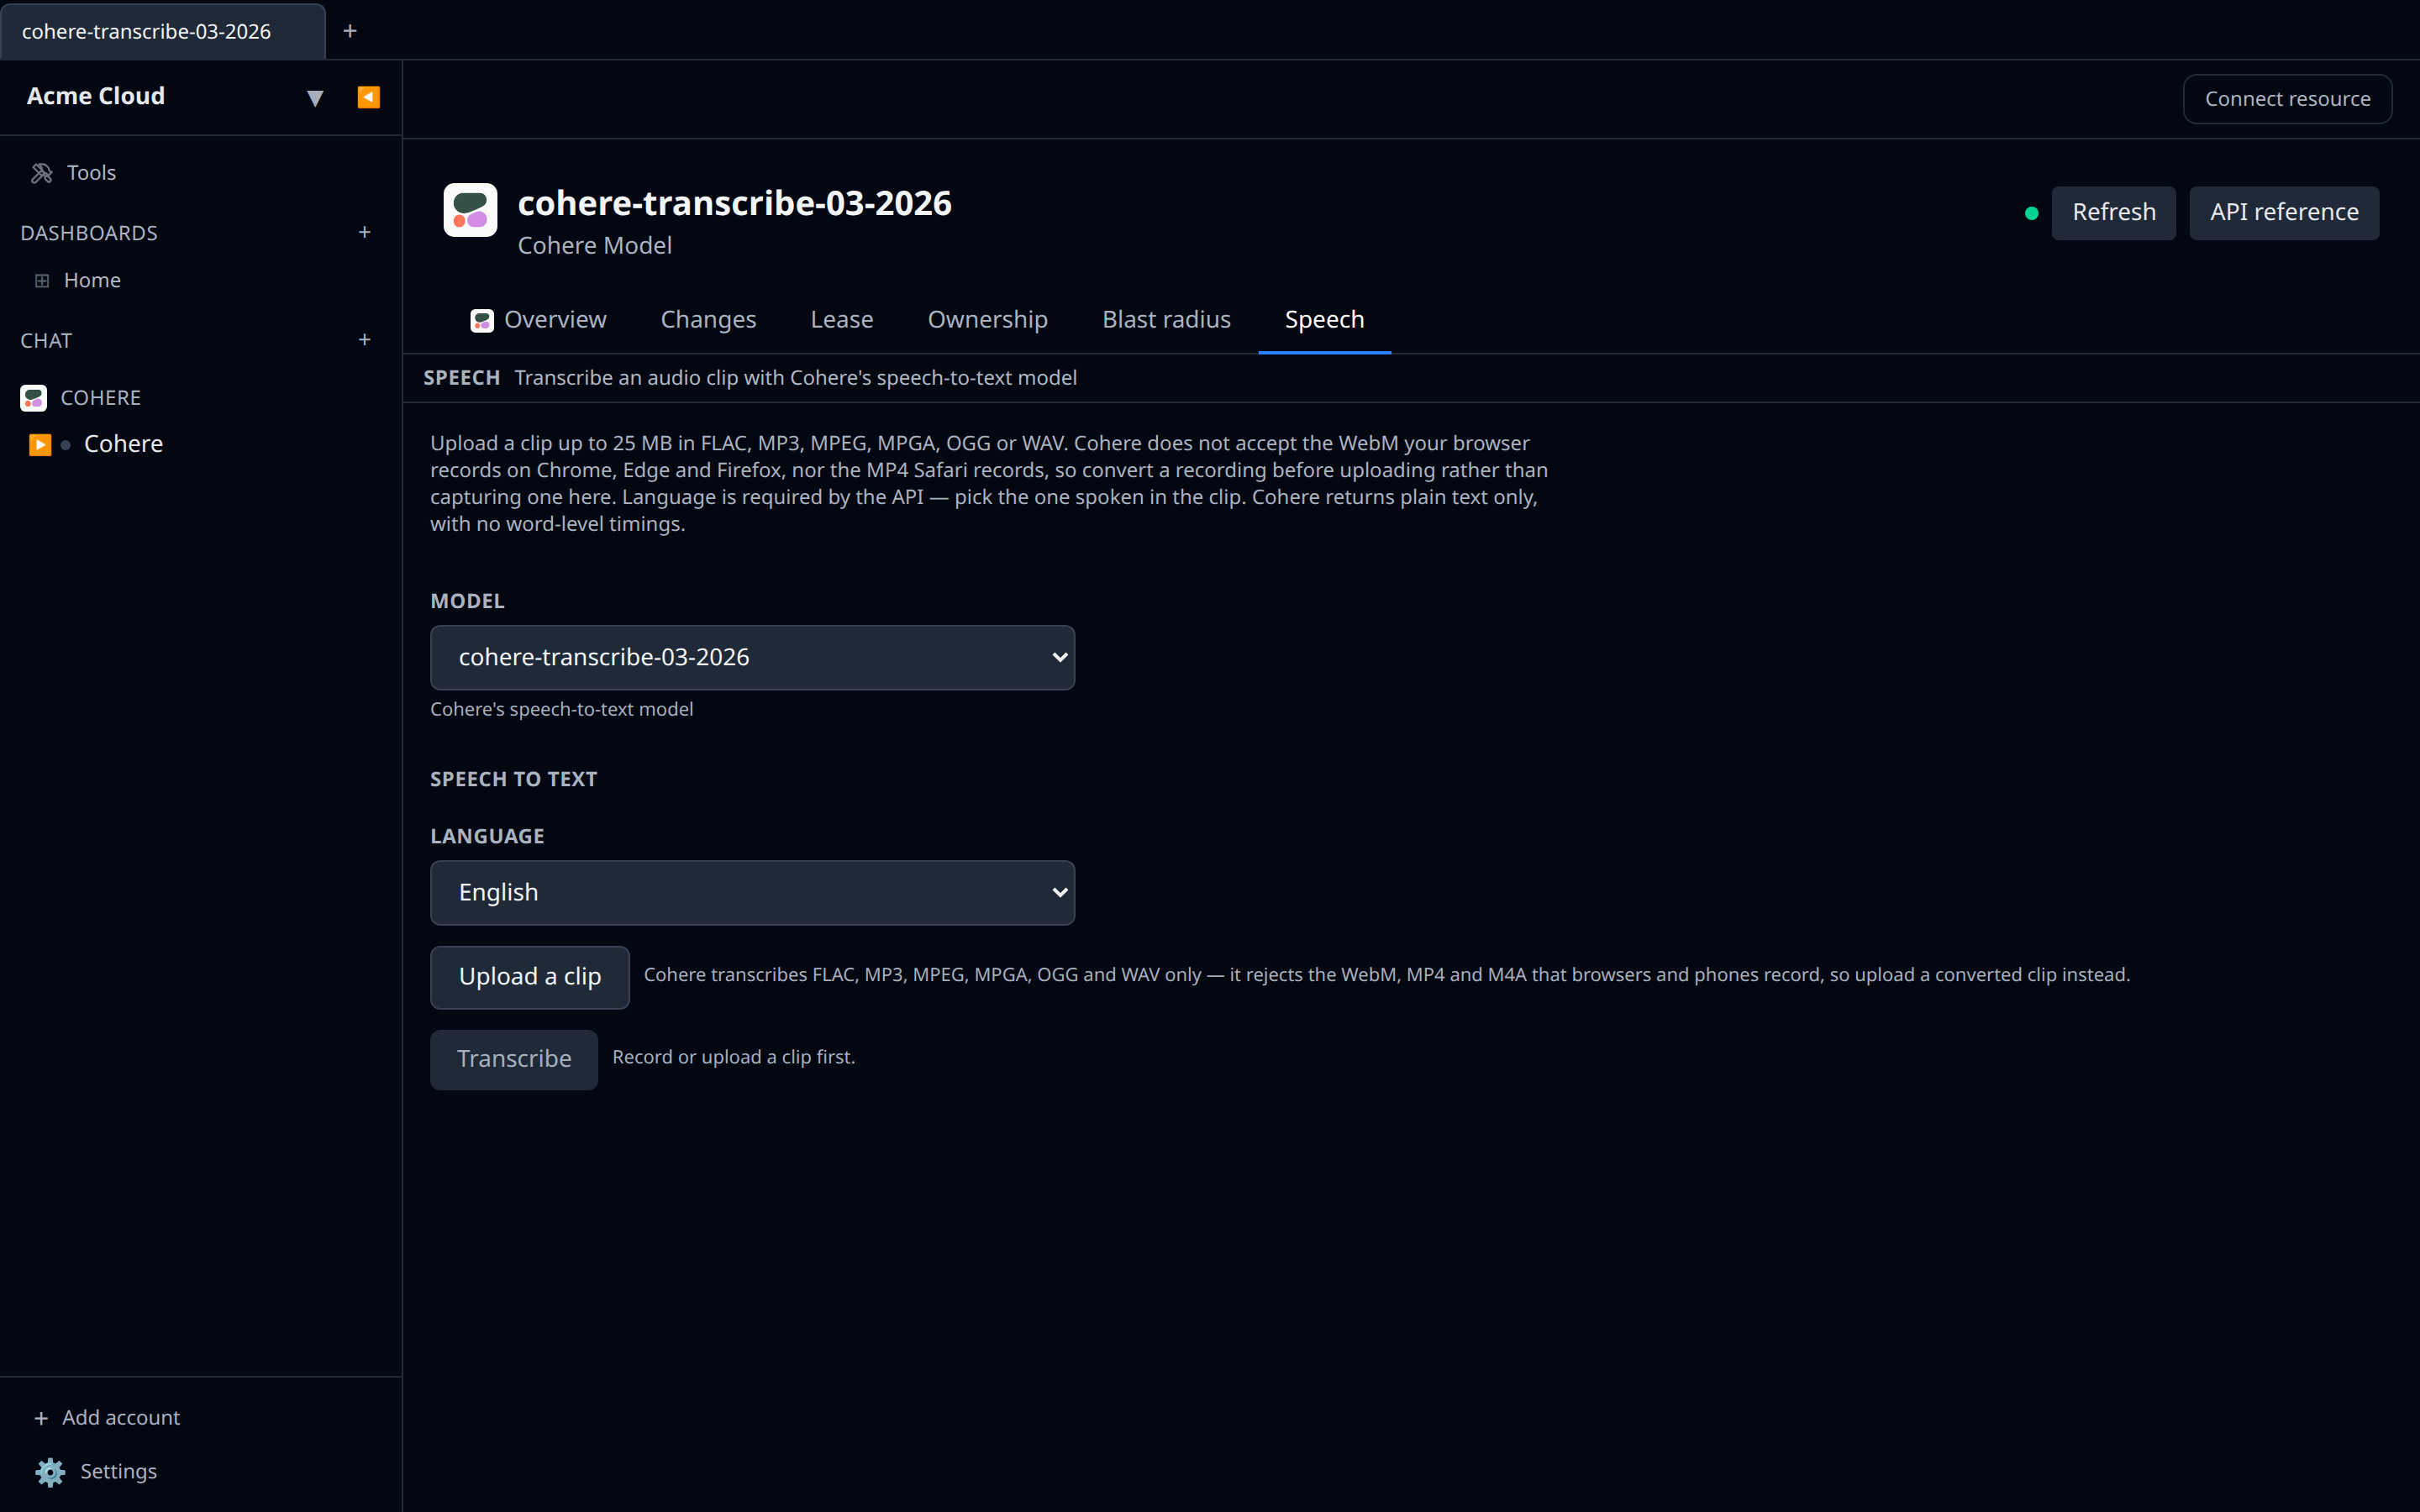Switch to the Changes tab
The width and height of the screenshot is (2420, 1512).
708,320
